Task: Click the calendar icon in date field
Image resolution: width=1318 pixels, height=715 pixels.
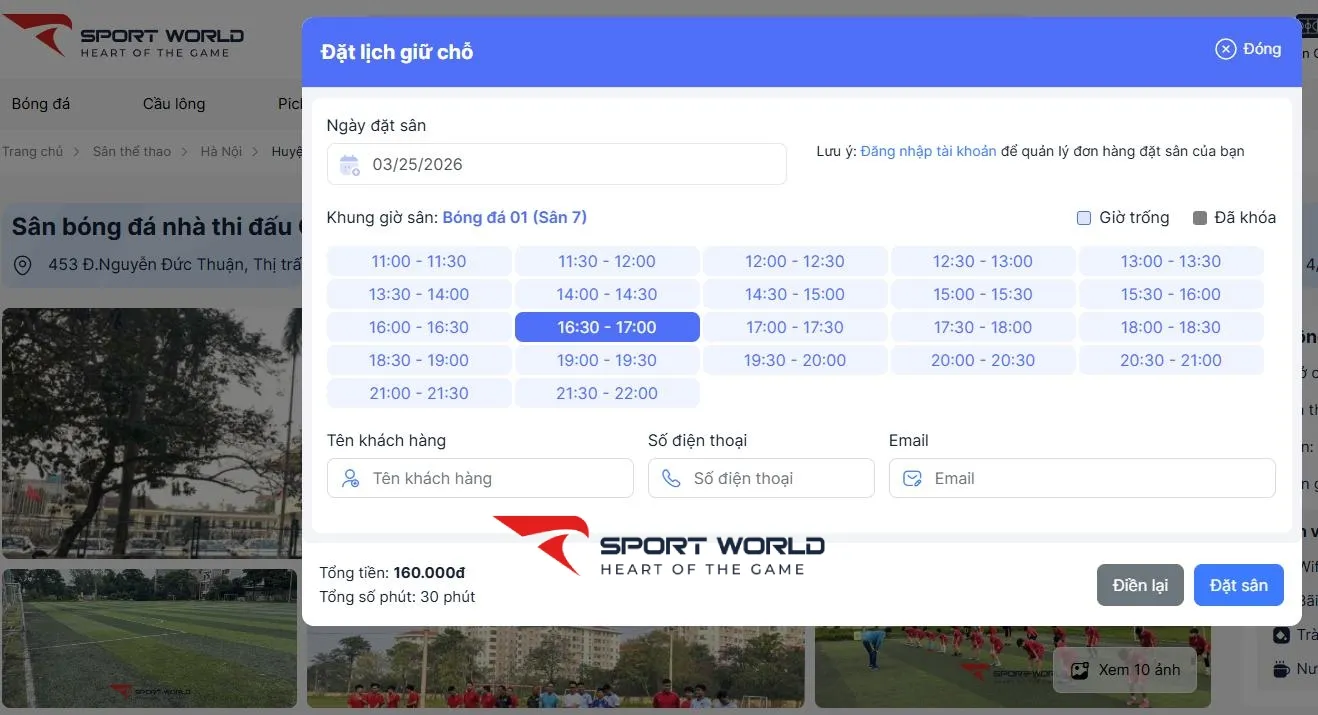Action: pos(349,165)
